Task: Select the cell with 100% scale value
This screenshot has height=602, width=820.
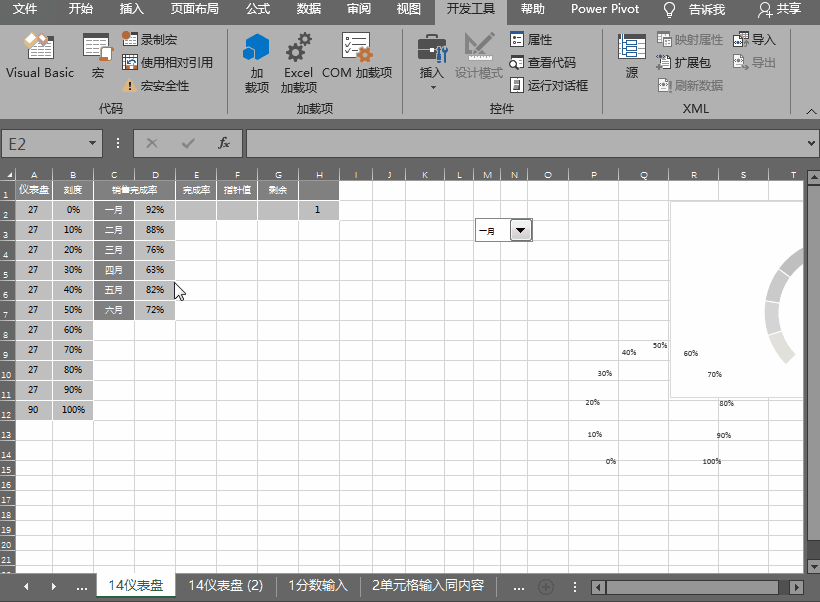Action: [x=73, y=410]
